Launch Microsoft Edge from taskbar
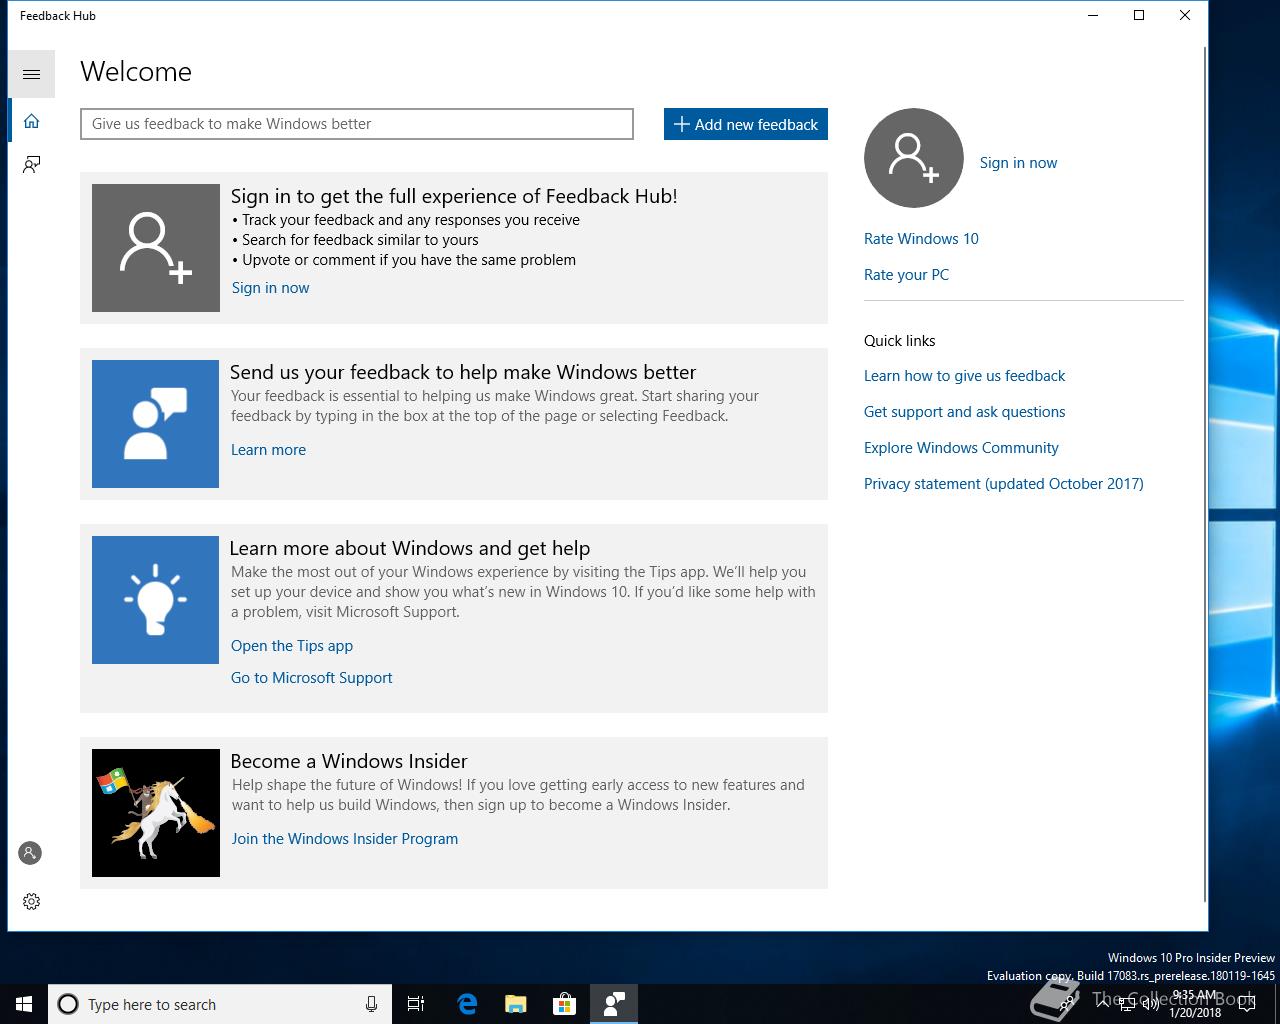 tap(467, 1004)
